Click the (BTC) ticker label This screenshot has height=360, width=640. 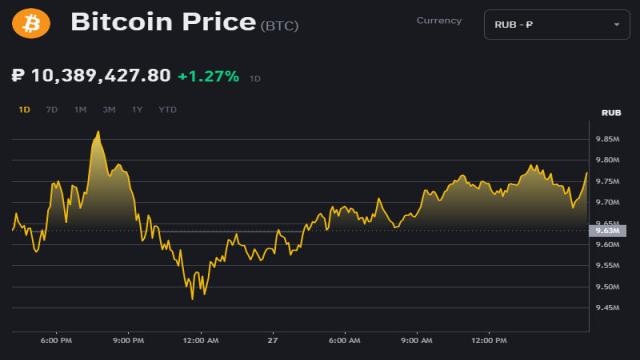coord(280,26)
